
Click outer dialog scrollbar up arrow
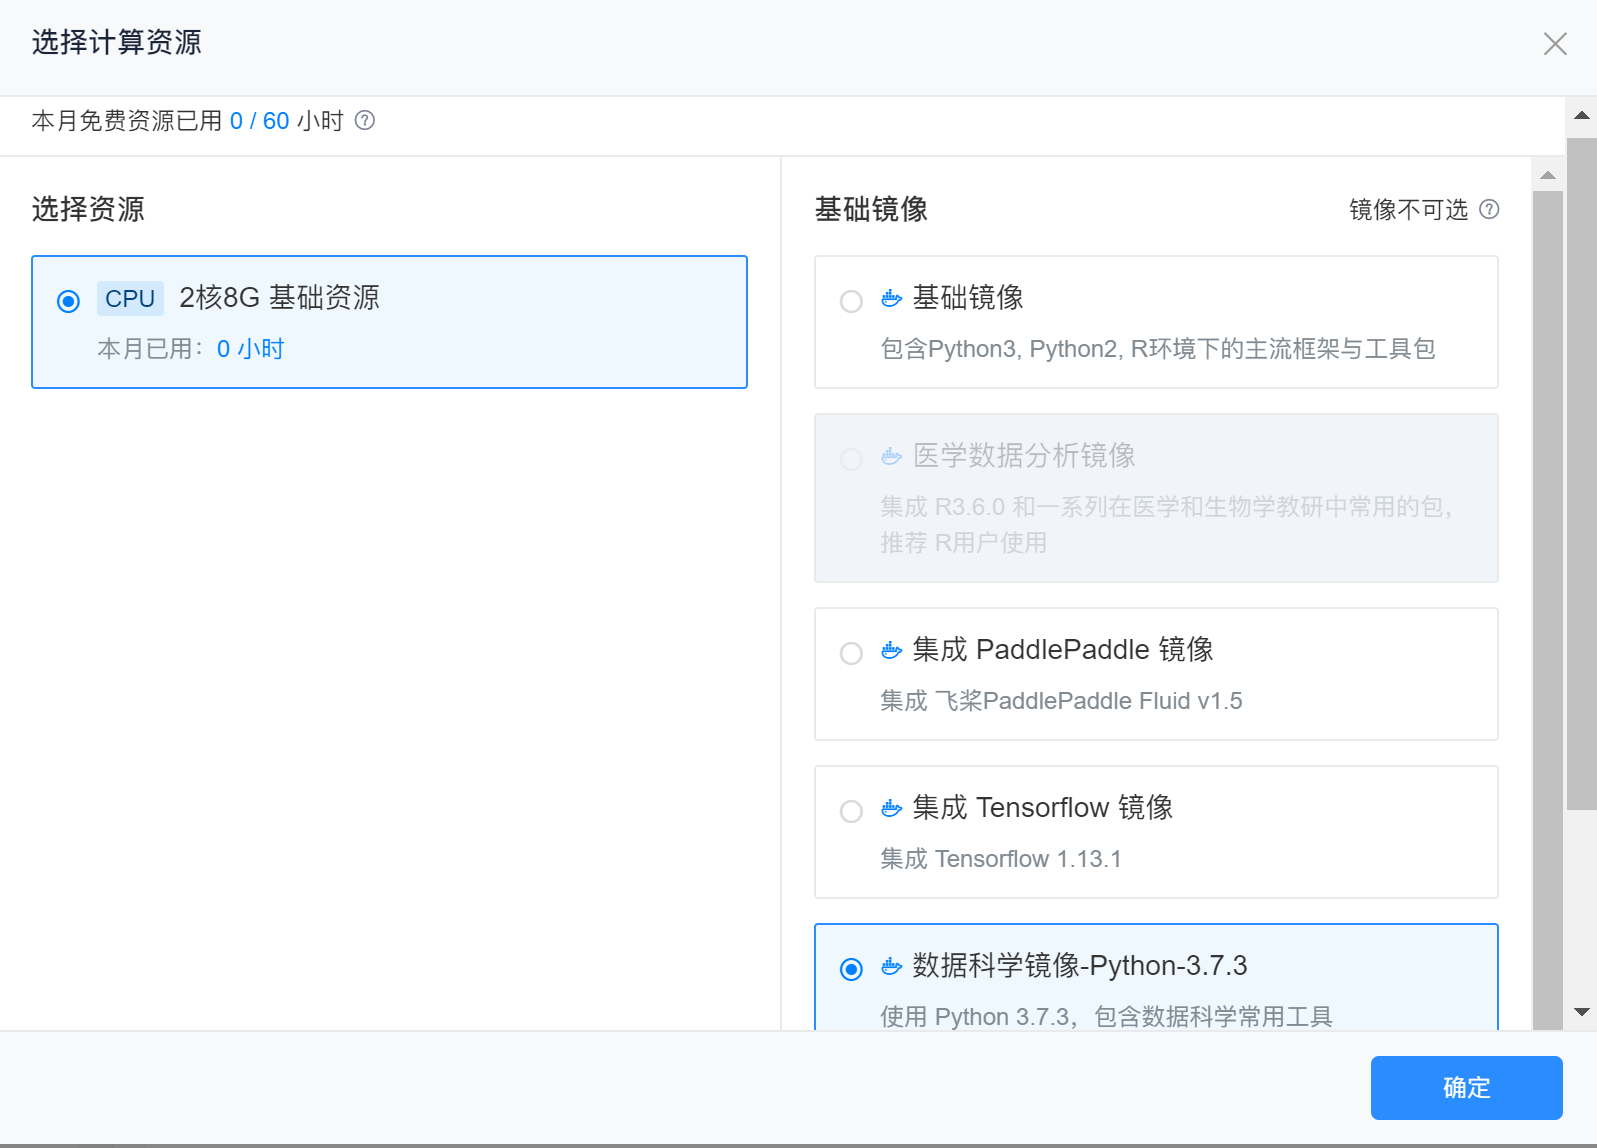pos(1582,116)
